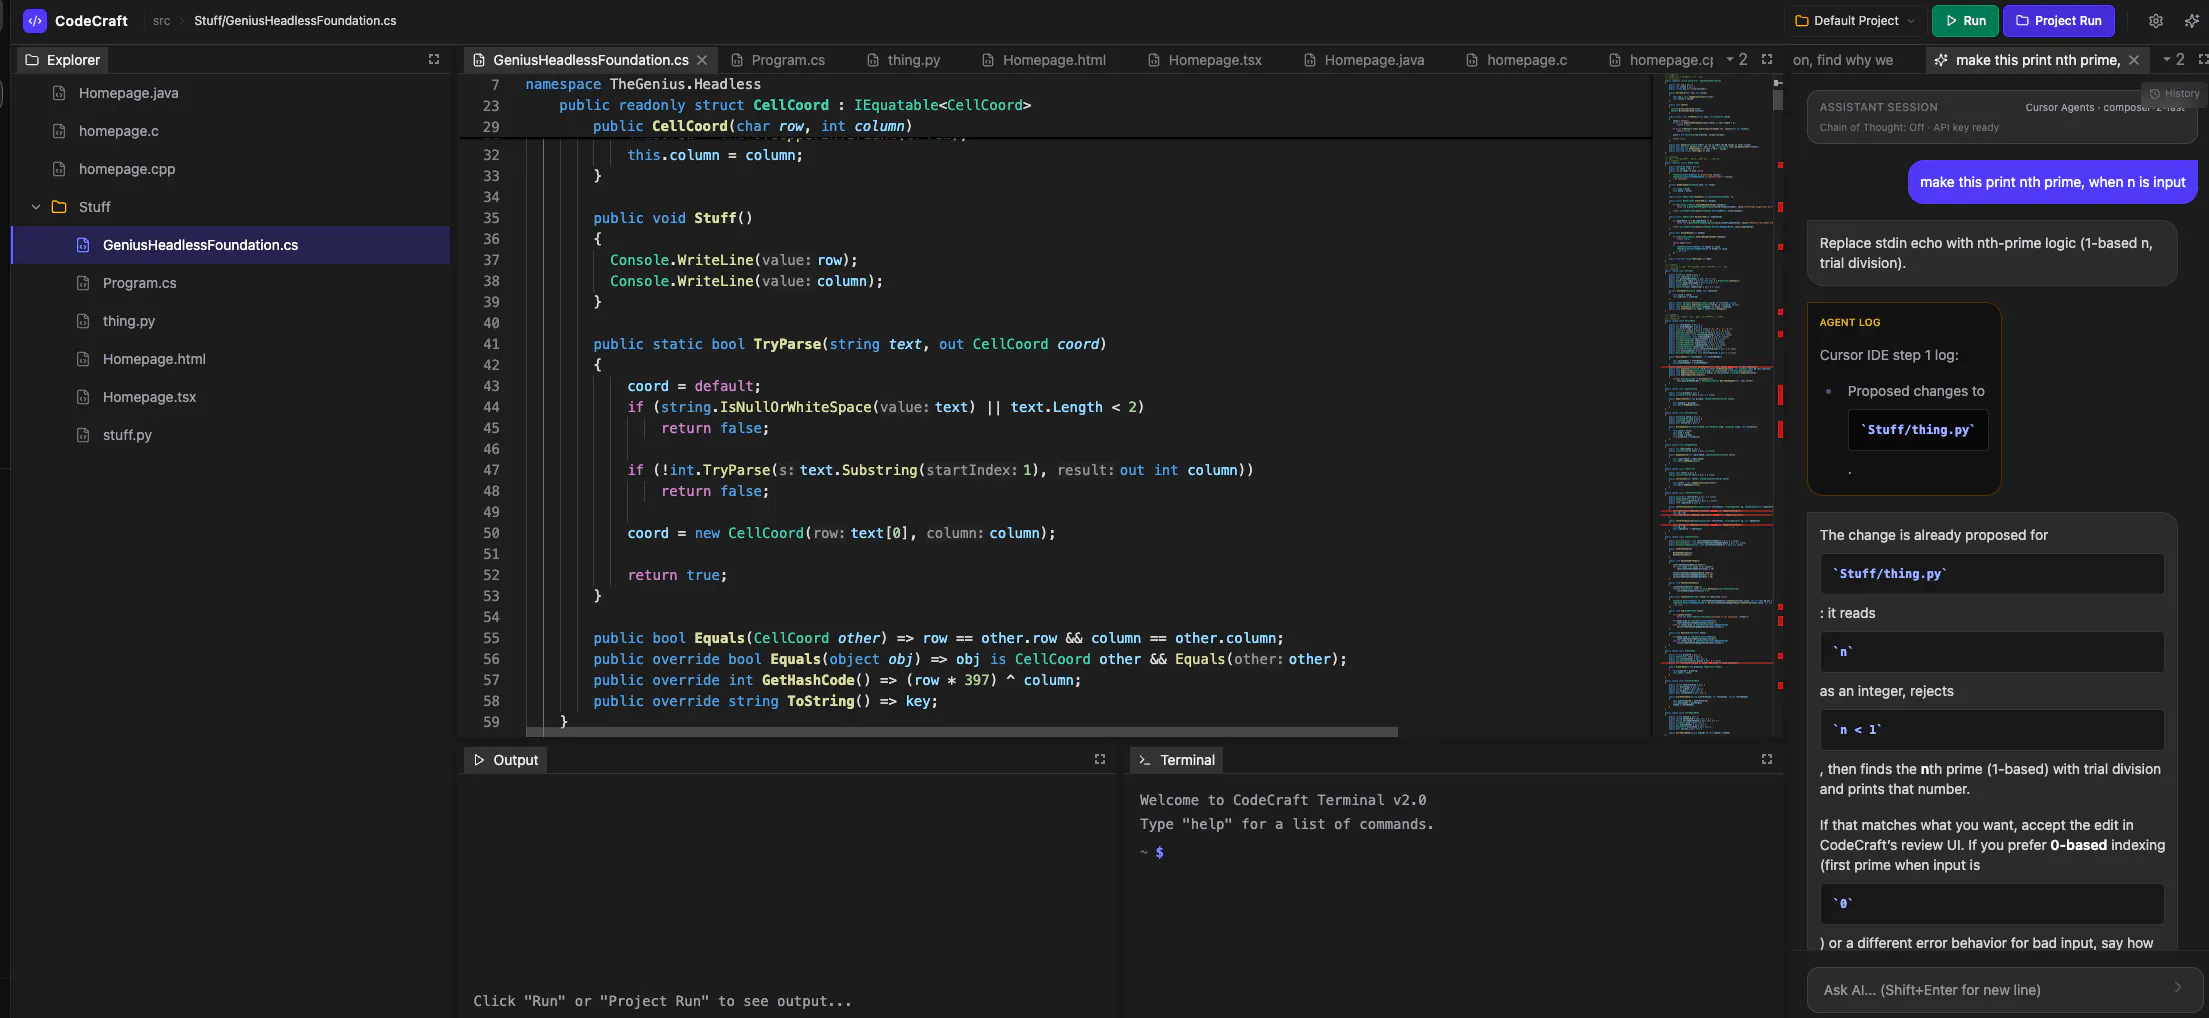The image size is (2209, 1018).
Task: Click the homepage.cpp file icon in Explorer
Action: 59,169
